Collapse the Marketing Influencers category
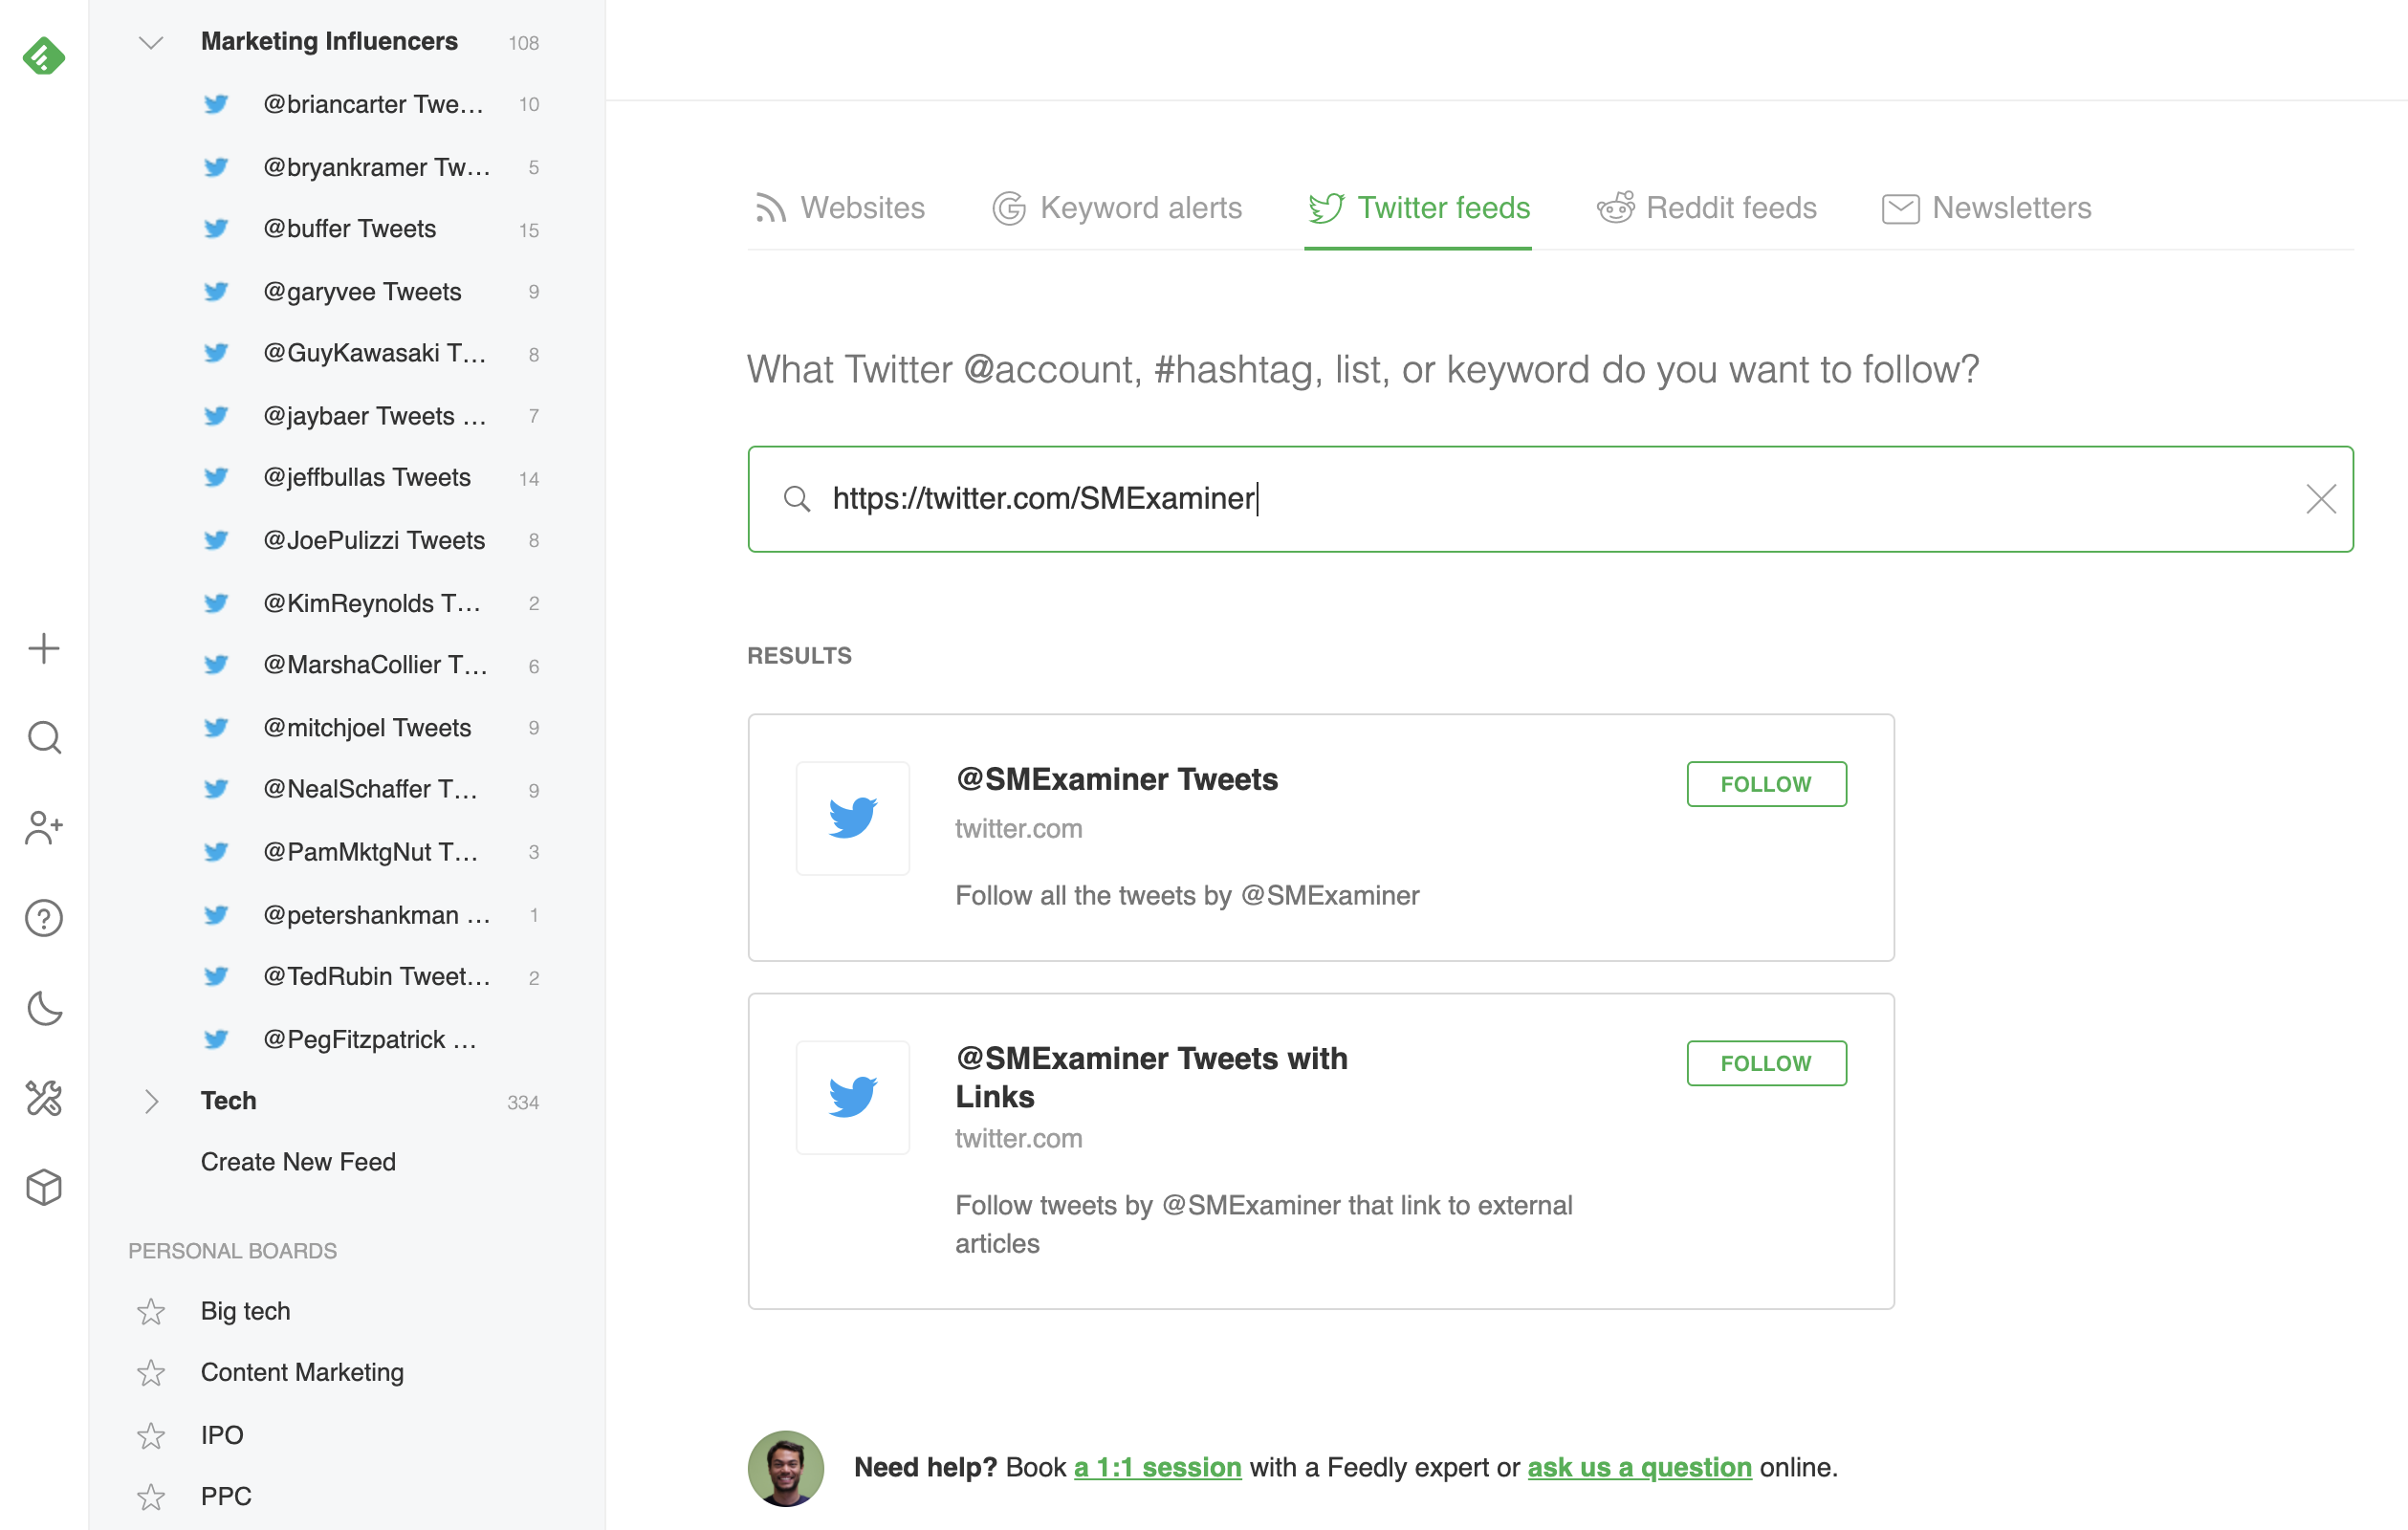This screenshot has width=2408, height=1530. coord(151,42)
